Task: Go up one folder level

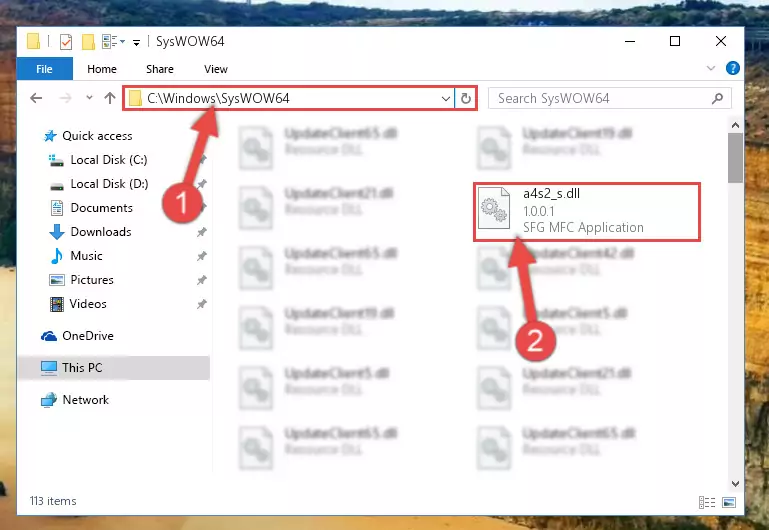Action: tap(110, 98)
